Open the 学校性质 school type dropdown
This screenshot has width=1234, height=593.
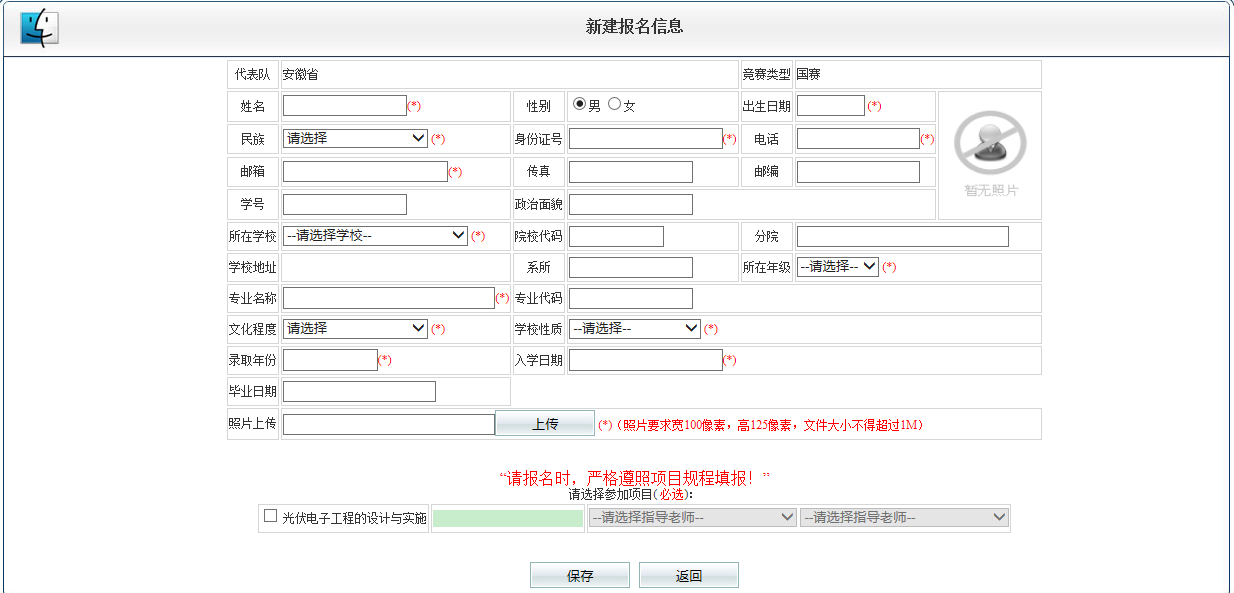[x=635, y=328]
